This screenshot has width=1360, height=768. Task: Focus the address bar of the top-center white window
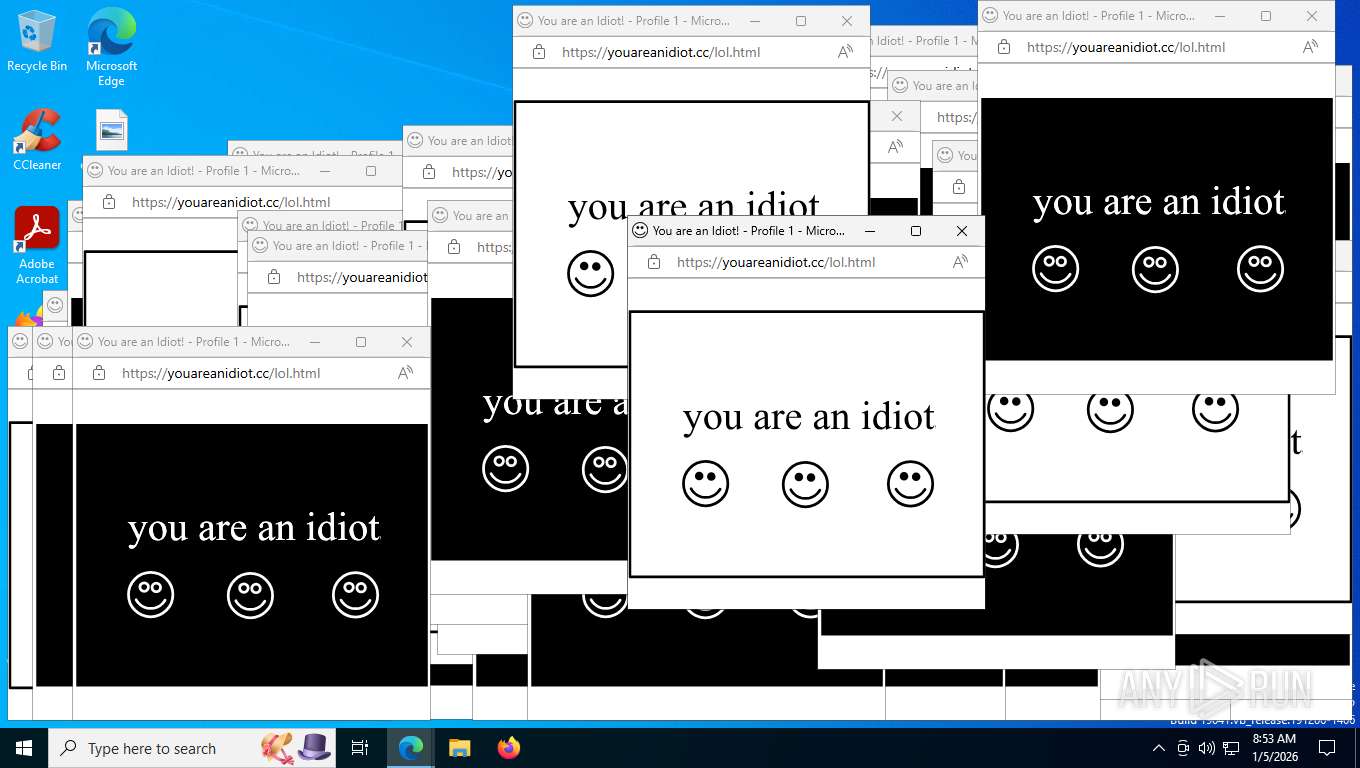[661, 52]
